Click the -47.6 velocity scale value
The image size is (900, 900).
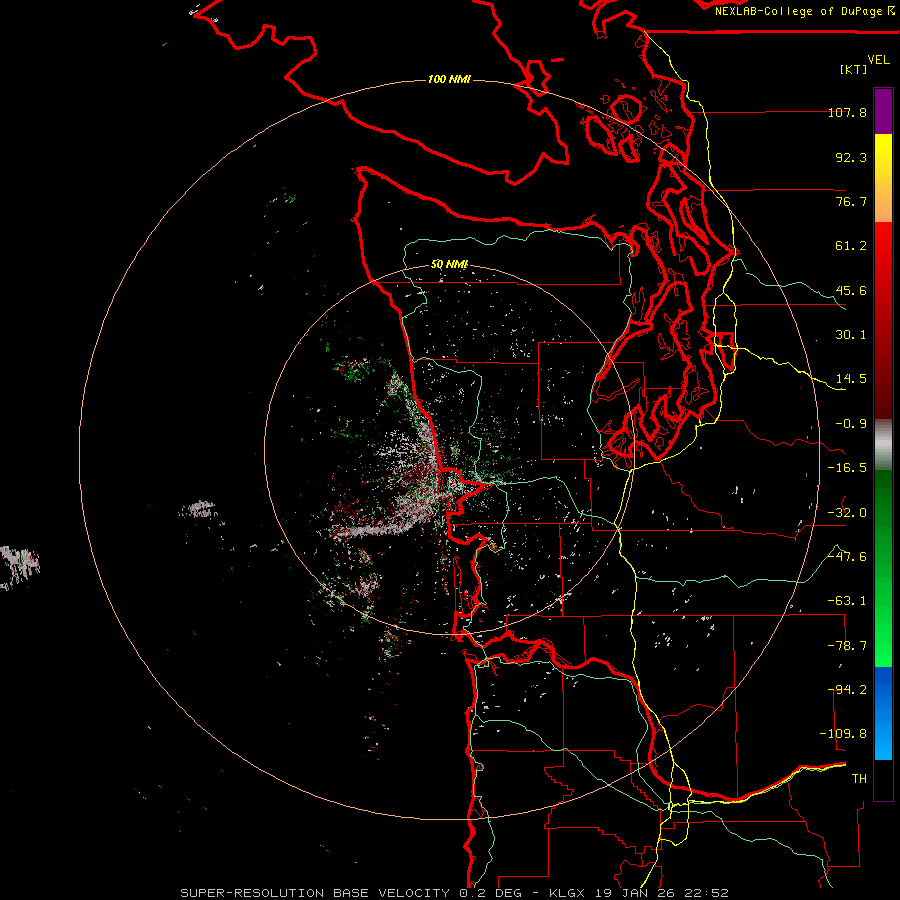click(847, 557)
